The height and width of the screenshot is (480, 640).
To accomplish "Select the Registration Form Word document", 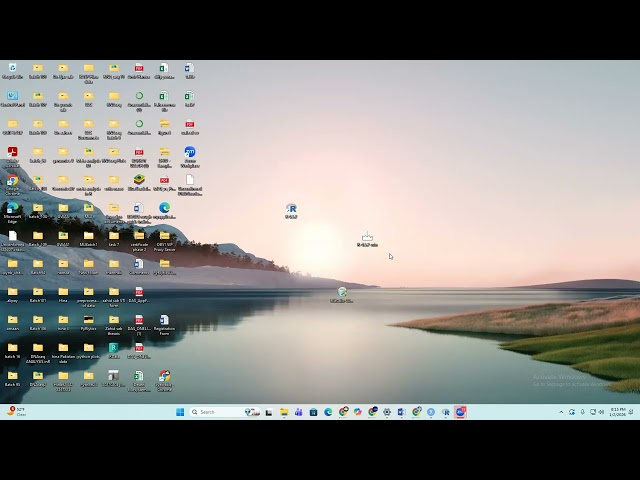I will click(x=164, y=321).
